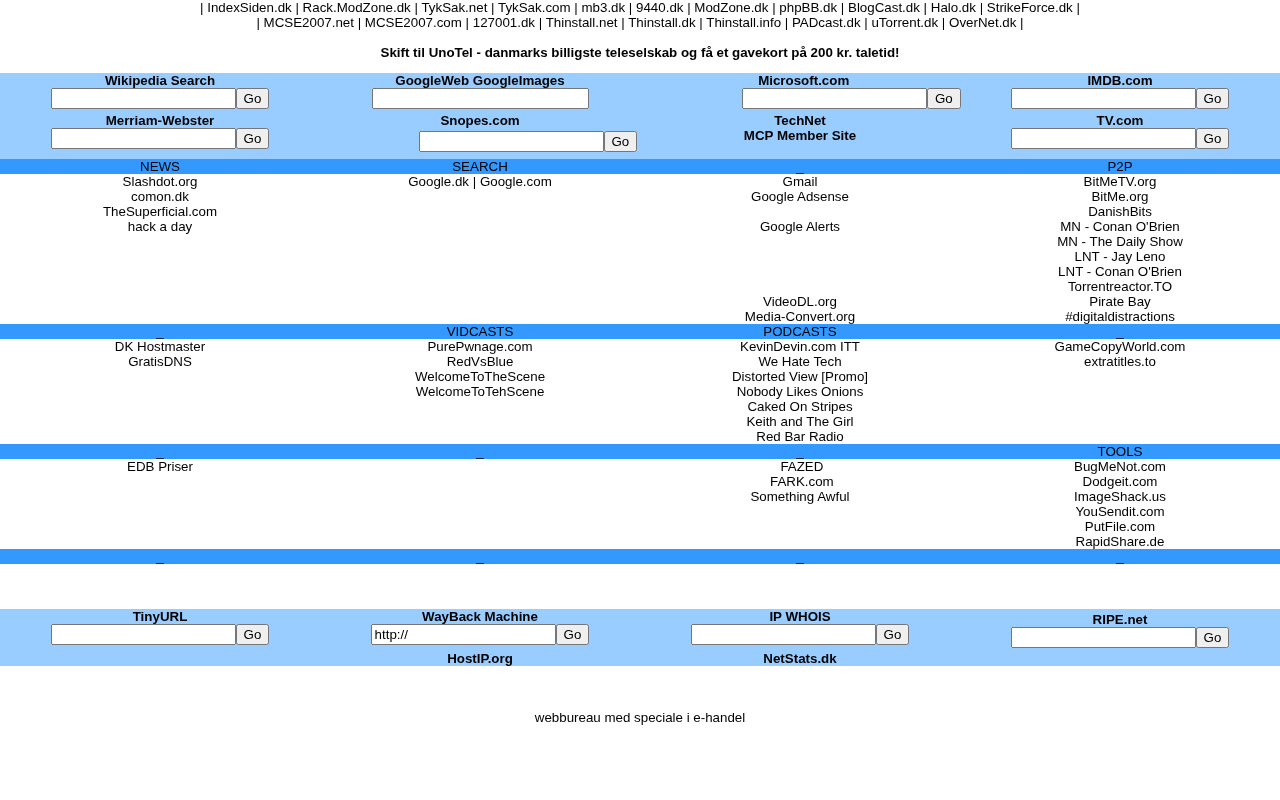Open Google.com under SEARCH
The height and width of the screenshot is (800, 1280).
pos(516,182)
